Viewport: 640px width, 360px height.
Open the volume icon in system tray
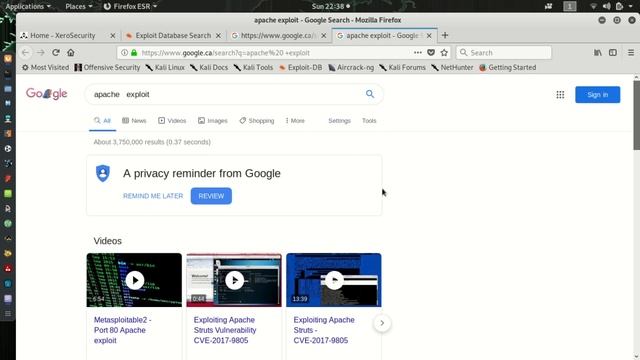tap(607, 6)
